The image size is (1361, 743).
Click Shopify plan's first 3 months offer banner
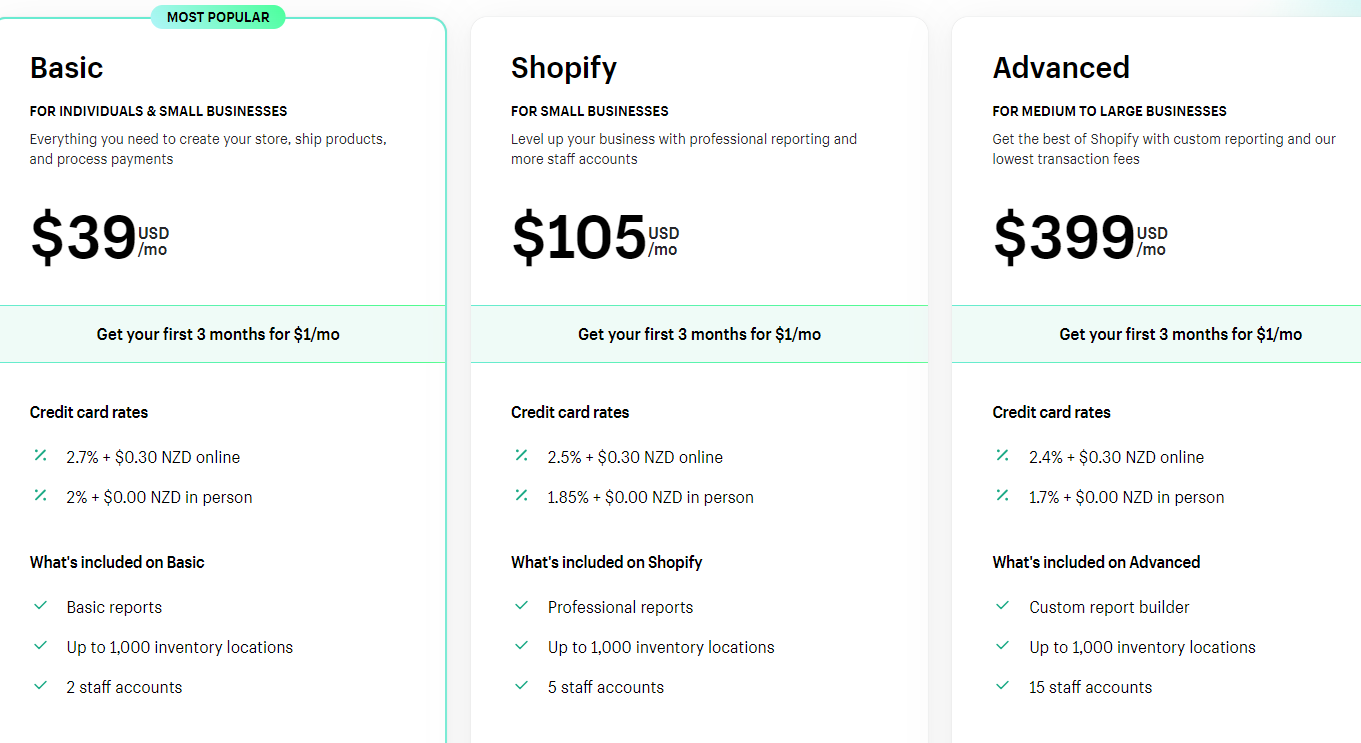coord(699,334)
